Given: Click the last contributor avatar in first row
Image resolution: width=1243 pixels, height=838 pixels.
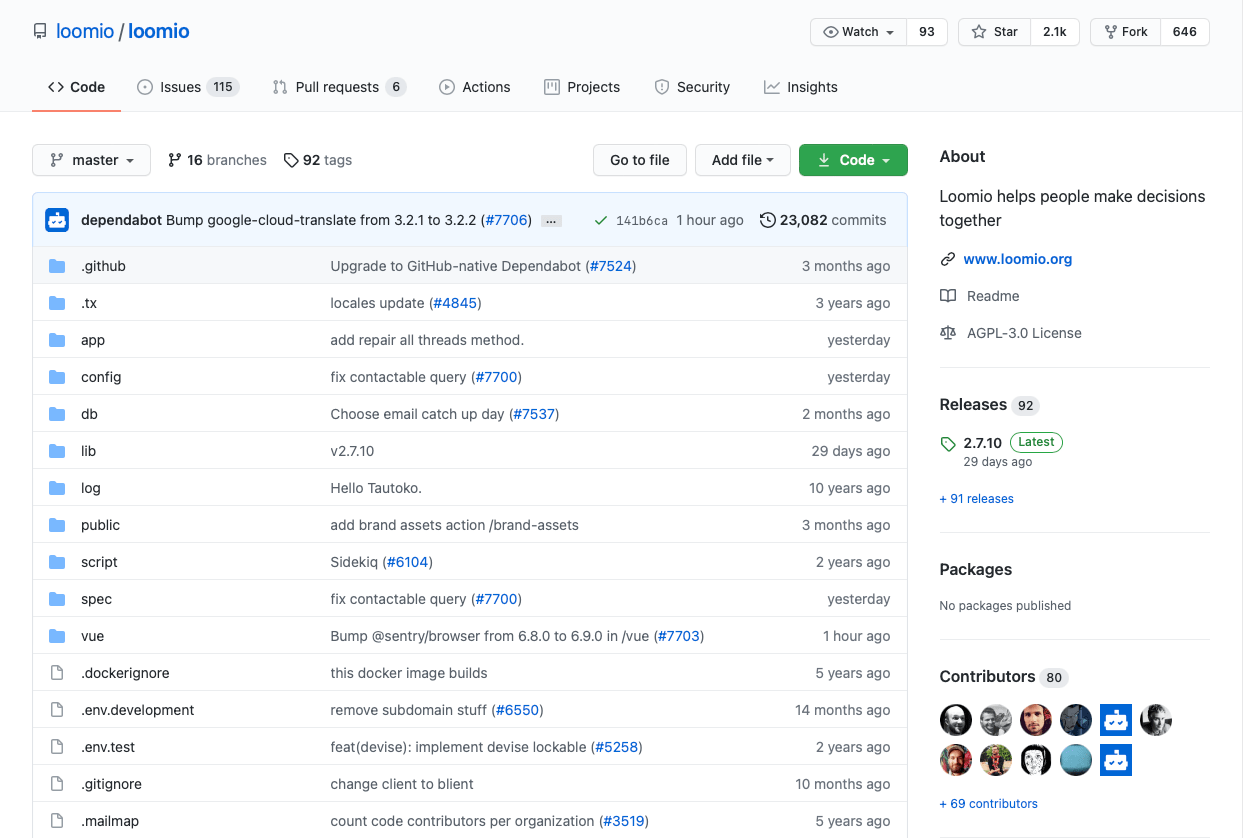Looking at the screenshot, I should point(1156,720).
